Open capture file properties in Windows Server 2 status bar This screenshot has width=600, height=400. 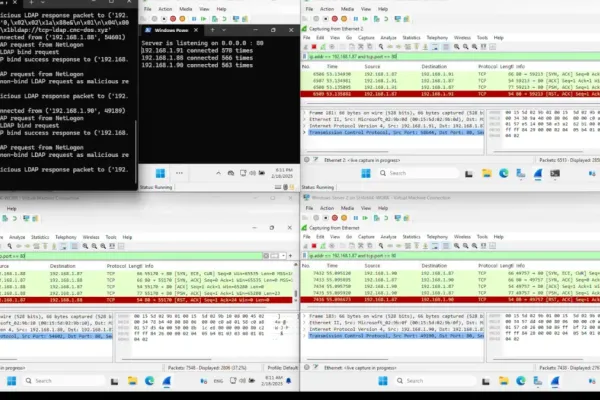(x=316, y=367)
